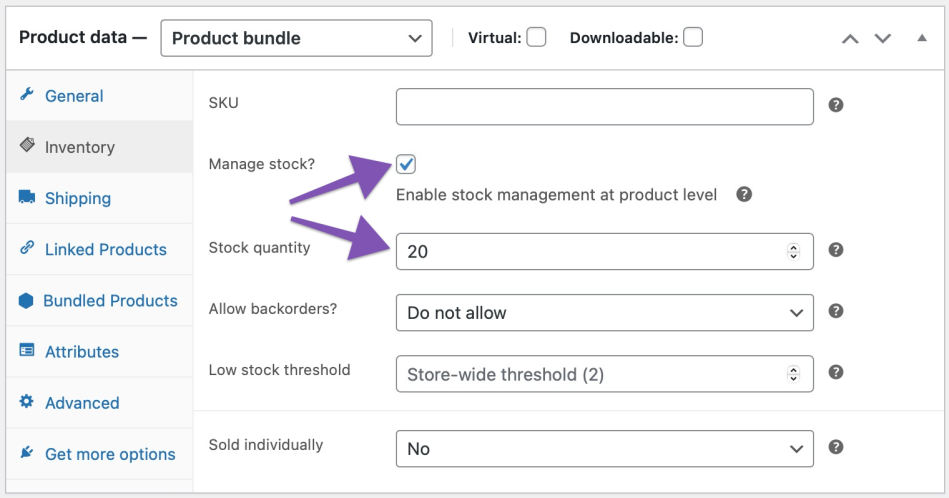Image resolution: width=949 pixels, height=498 pixels.
Task: Enable the Virtual checkbox
Action: point(537,38)
